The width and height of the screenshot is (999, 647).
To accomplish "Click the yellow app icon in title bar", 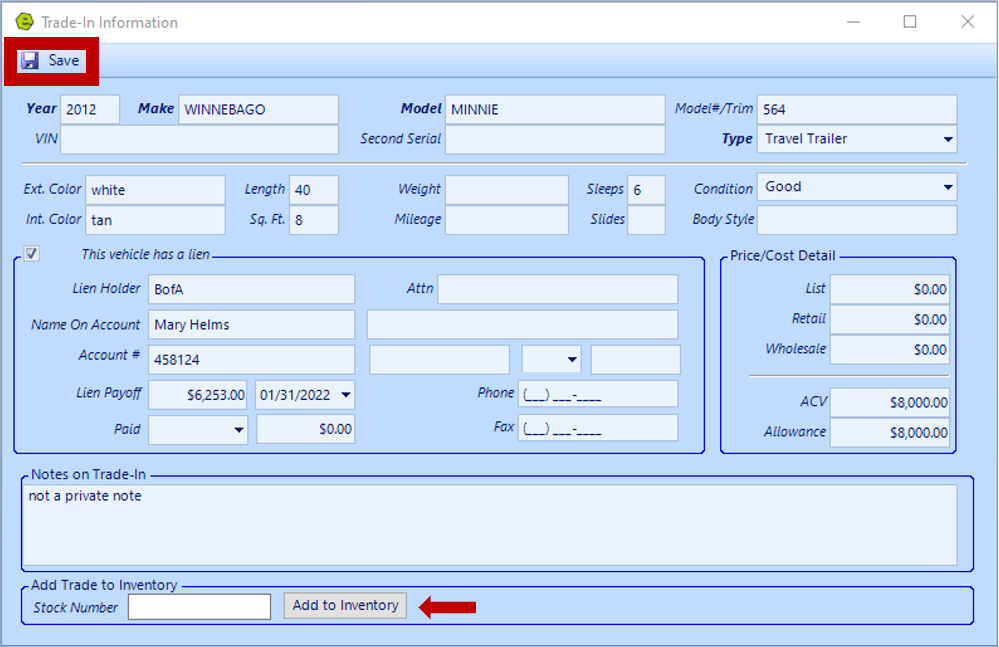I will tap(24, 22).
